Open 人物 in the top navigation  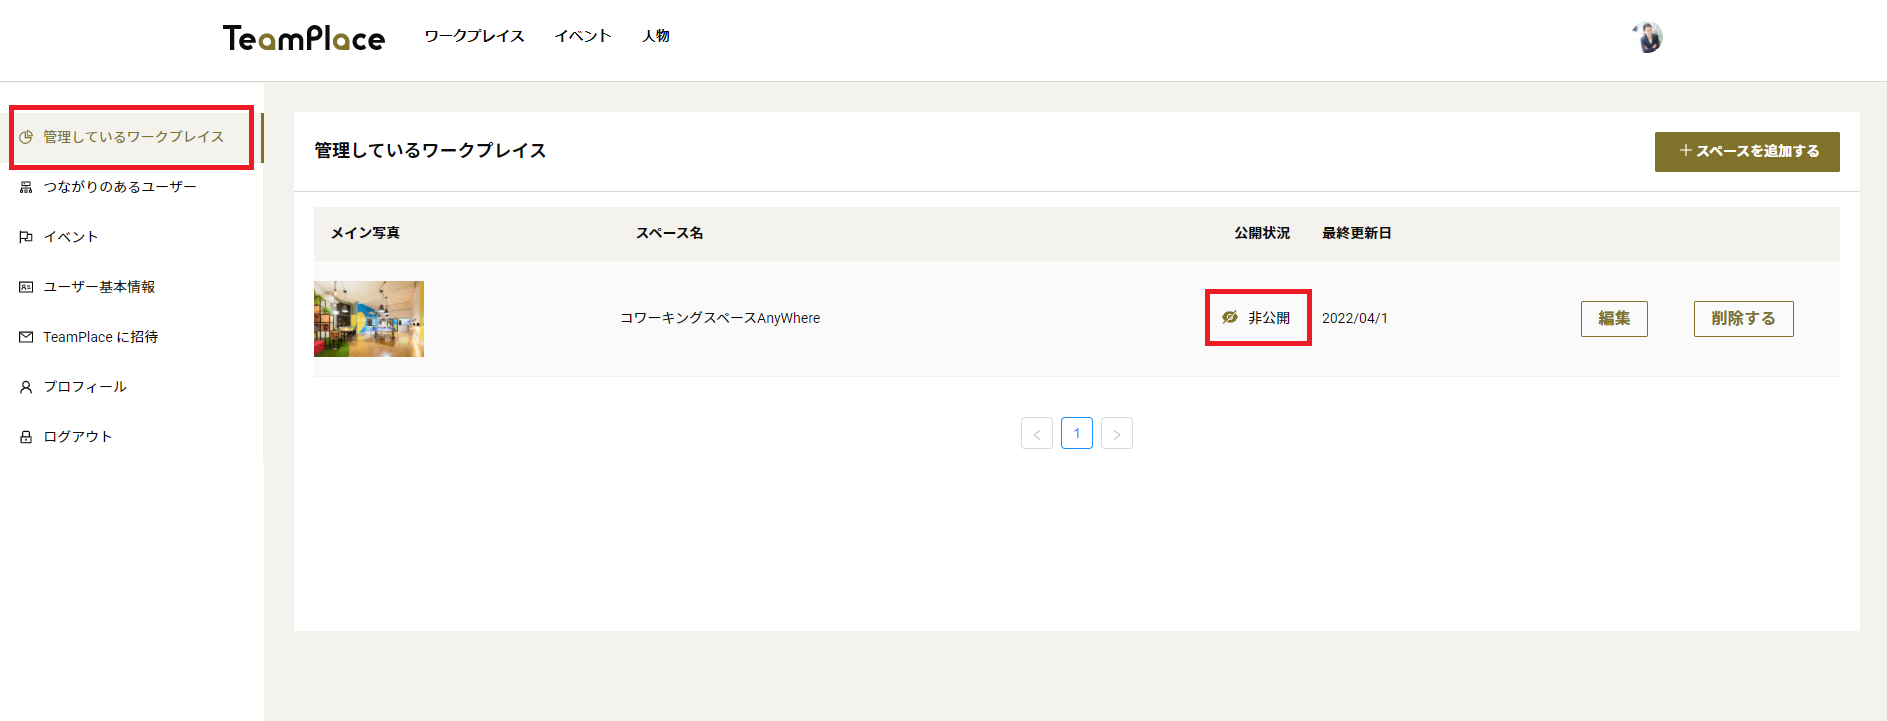pos(656,36)
